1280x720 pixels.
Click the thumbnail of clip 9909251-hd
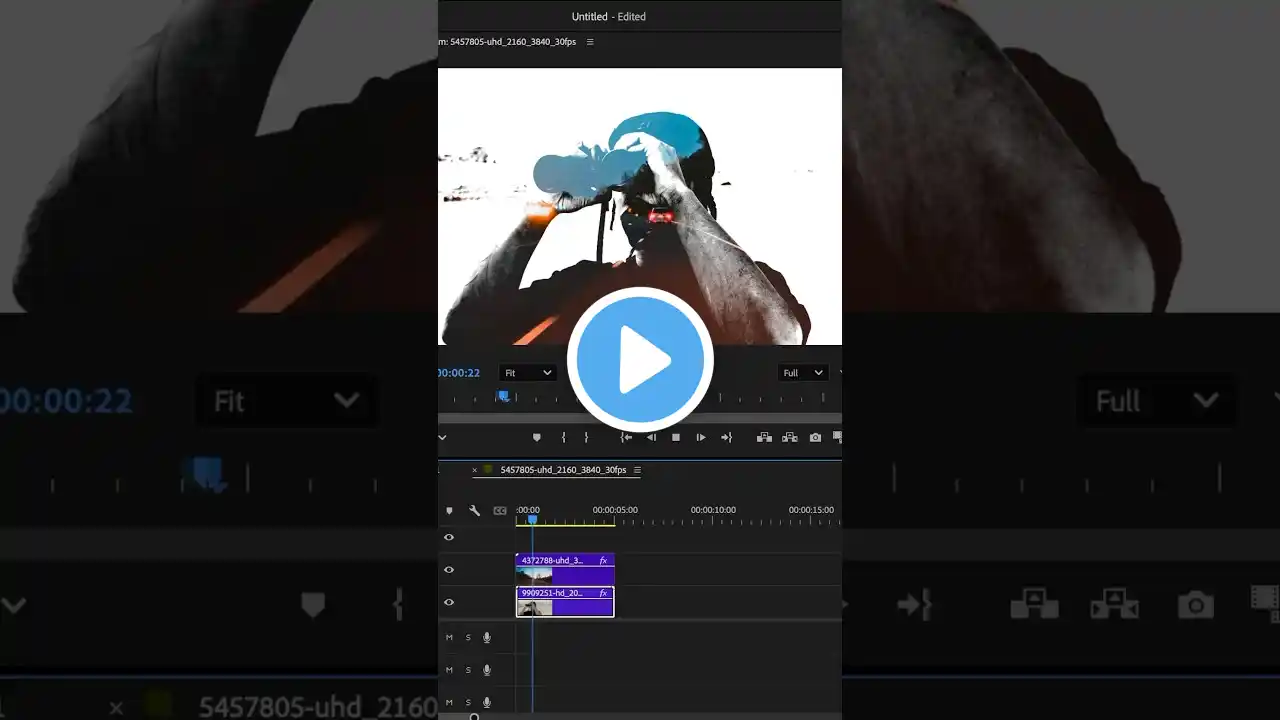[x=534, y=608]
